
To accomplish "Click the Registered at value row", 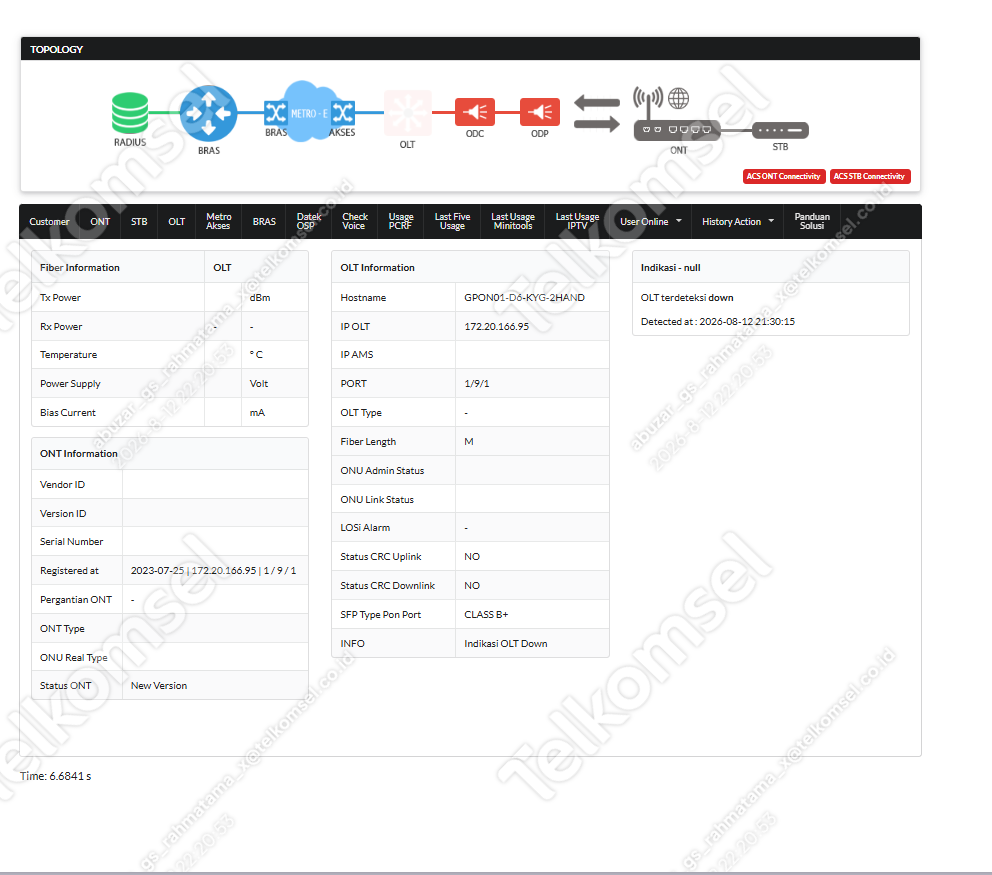I will (213, 571).
